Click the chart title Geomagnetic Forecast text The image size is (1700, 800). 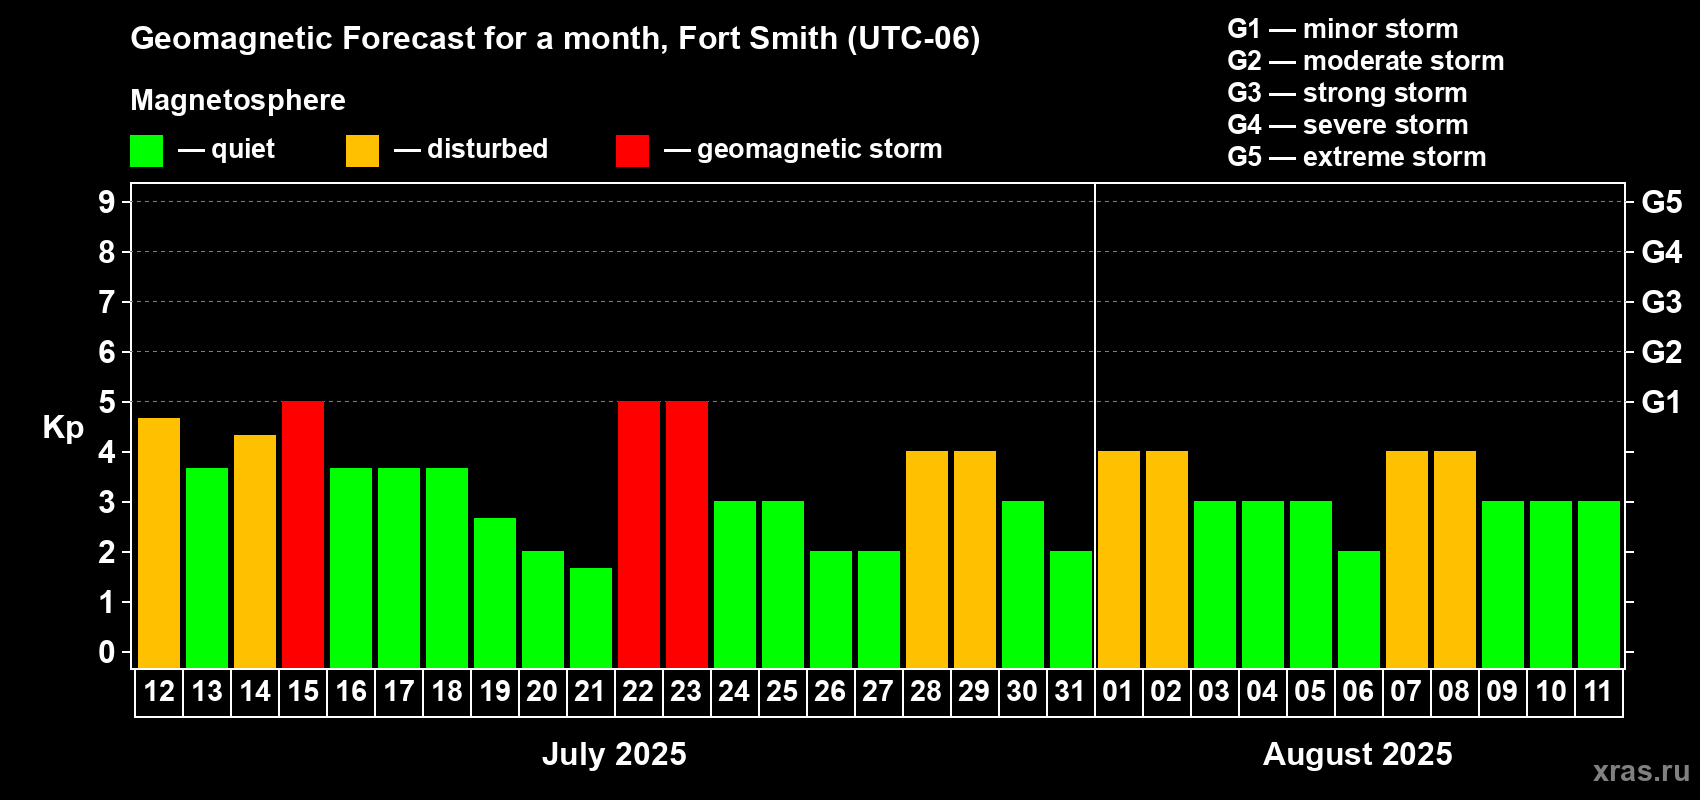tap(555, 39)
